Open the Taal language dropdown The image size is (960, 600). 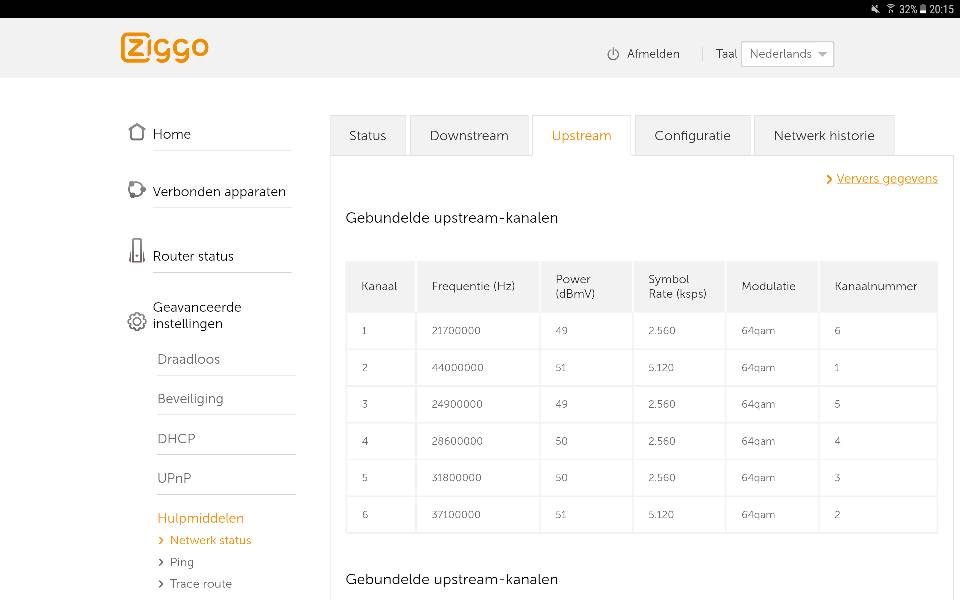pyautogui.click(x=787, y=54)
